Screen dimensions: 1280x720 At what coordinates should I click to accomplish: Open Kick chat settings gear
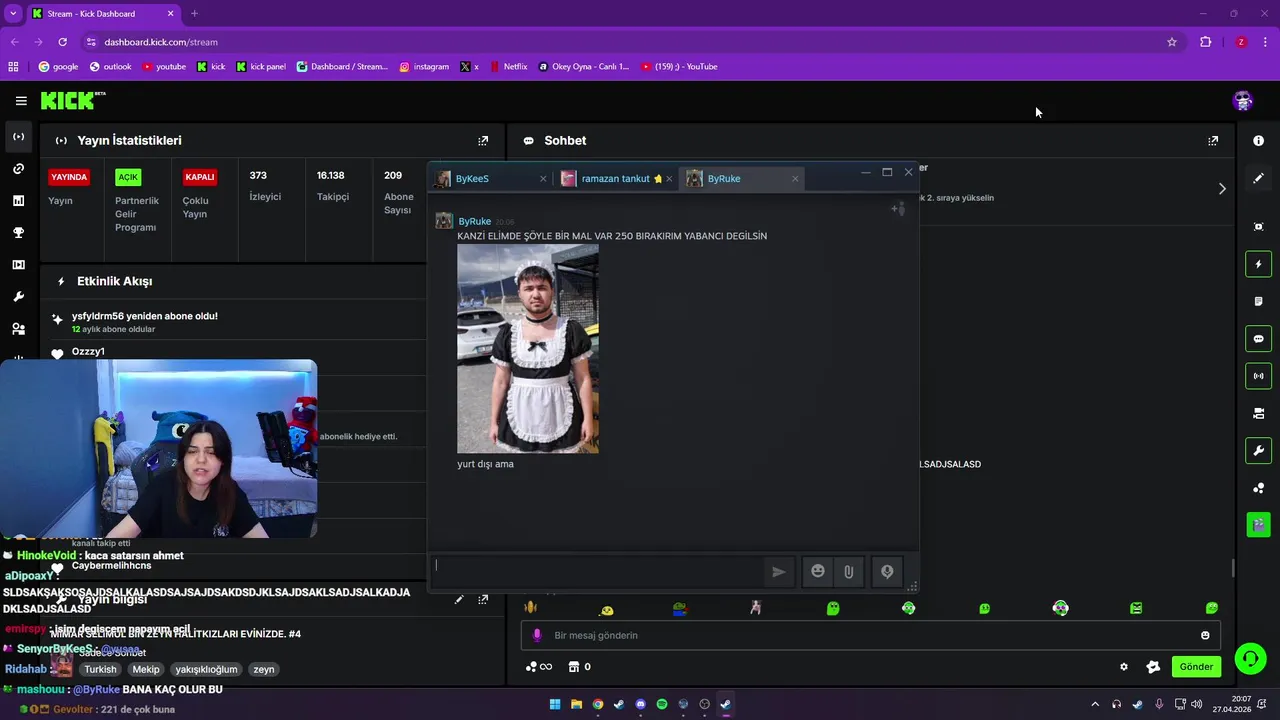coord(1124,667)
